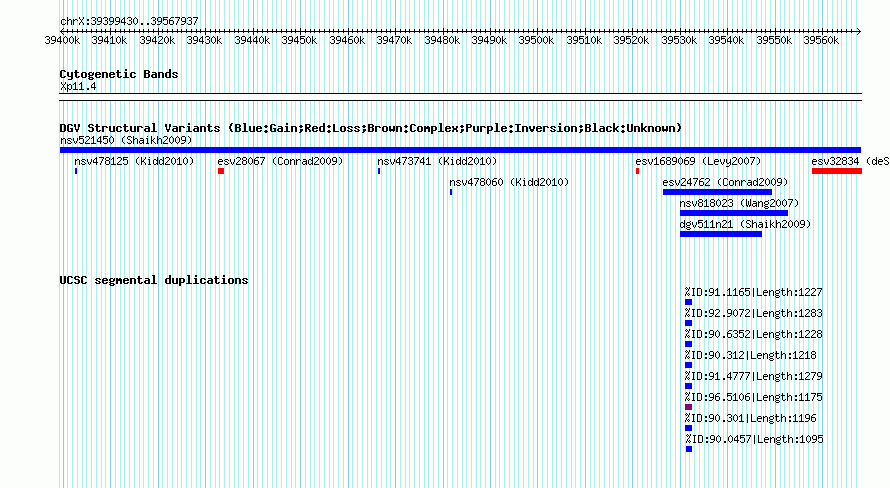Image resolution: width=890 pixels, height=488 pixels.
Task: Open esv24762 (Conrad2009) variant label
Action: (725, 182)
